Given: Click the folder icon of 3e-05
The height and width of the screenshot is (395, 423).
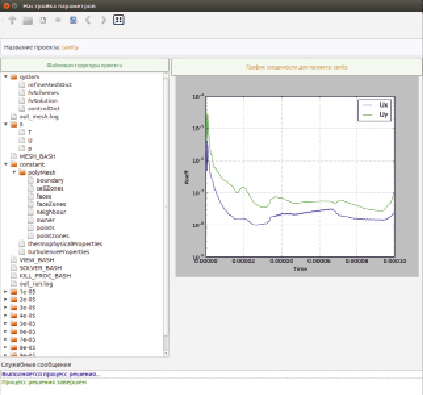Looking at the screenshot, I should pos(14,308).
